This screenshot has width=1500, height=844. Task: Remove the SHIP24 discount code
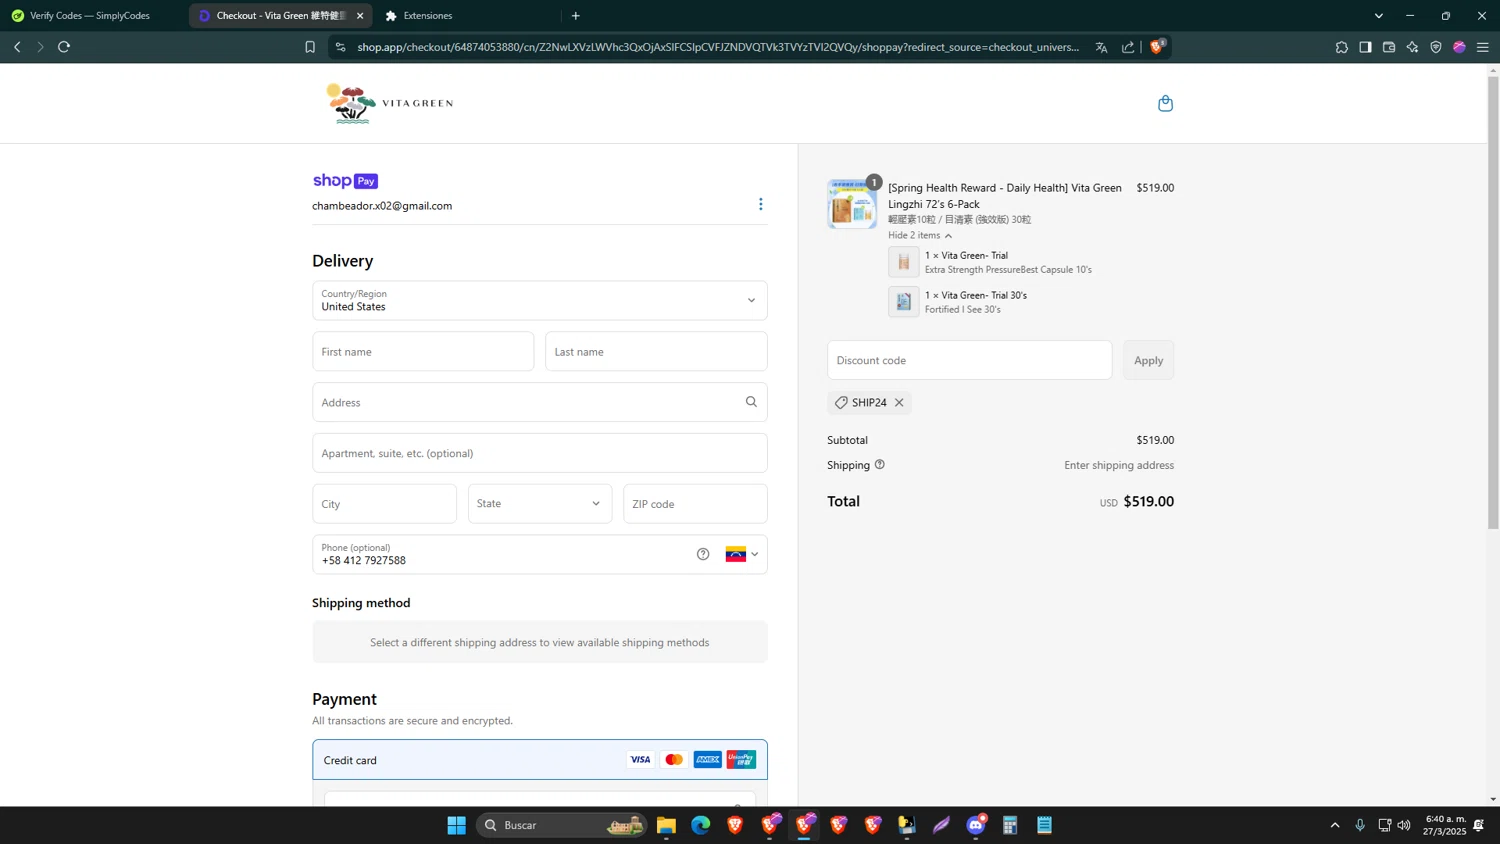click(x=899, y=402)
